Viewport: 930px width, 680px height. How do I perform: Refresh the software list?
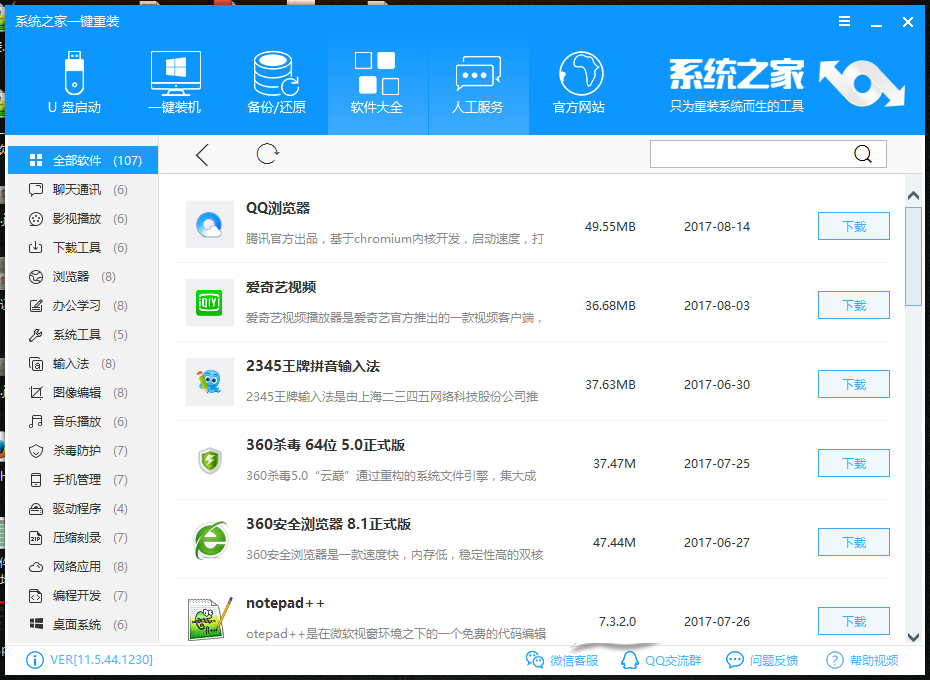click(x=266, y=154)
